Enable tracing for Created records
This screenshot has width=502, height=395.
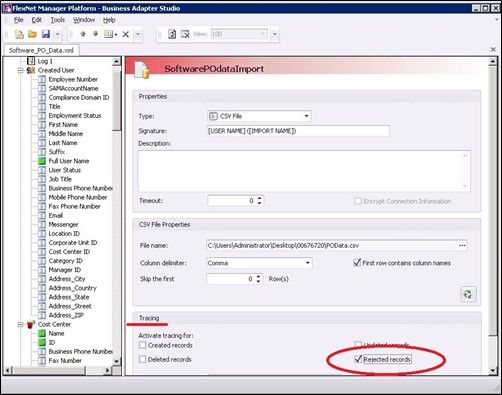click(143, 345)
